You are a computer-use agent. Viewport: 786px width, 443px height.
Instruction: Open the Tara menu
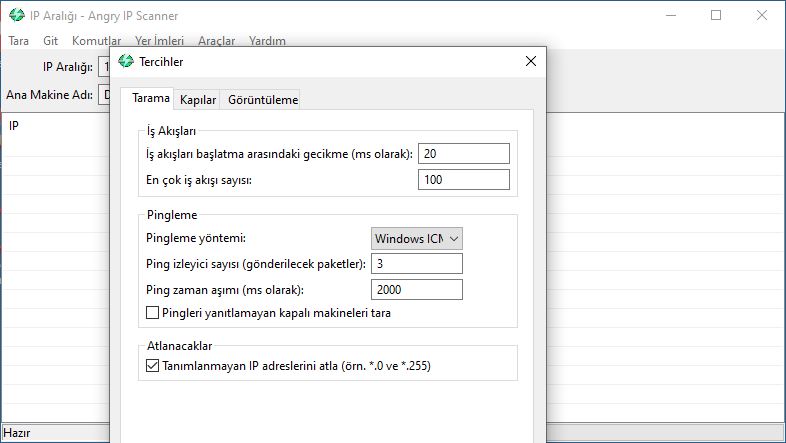click(x=19, y=41)
